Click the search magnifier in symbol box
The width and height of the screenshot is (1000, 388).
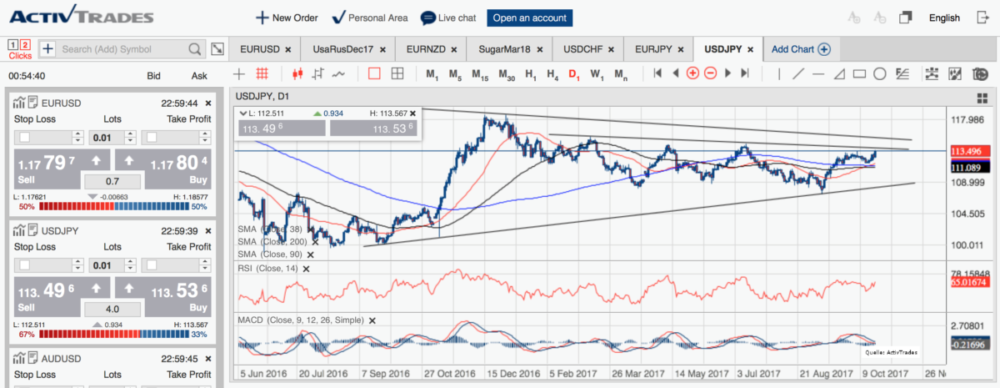click(195, 49)
